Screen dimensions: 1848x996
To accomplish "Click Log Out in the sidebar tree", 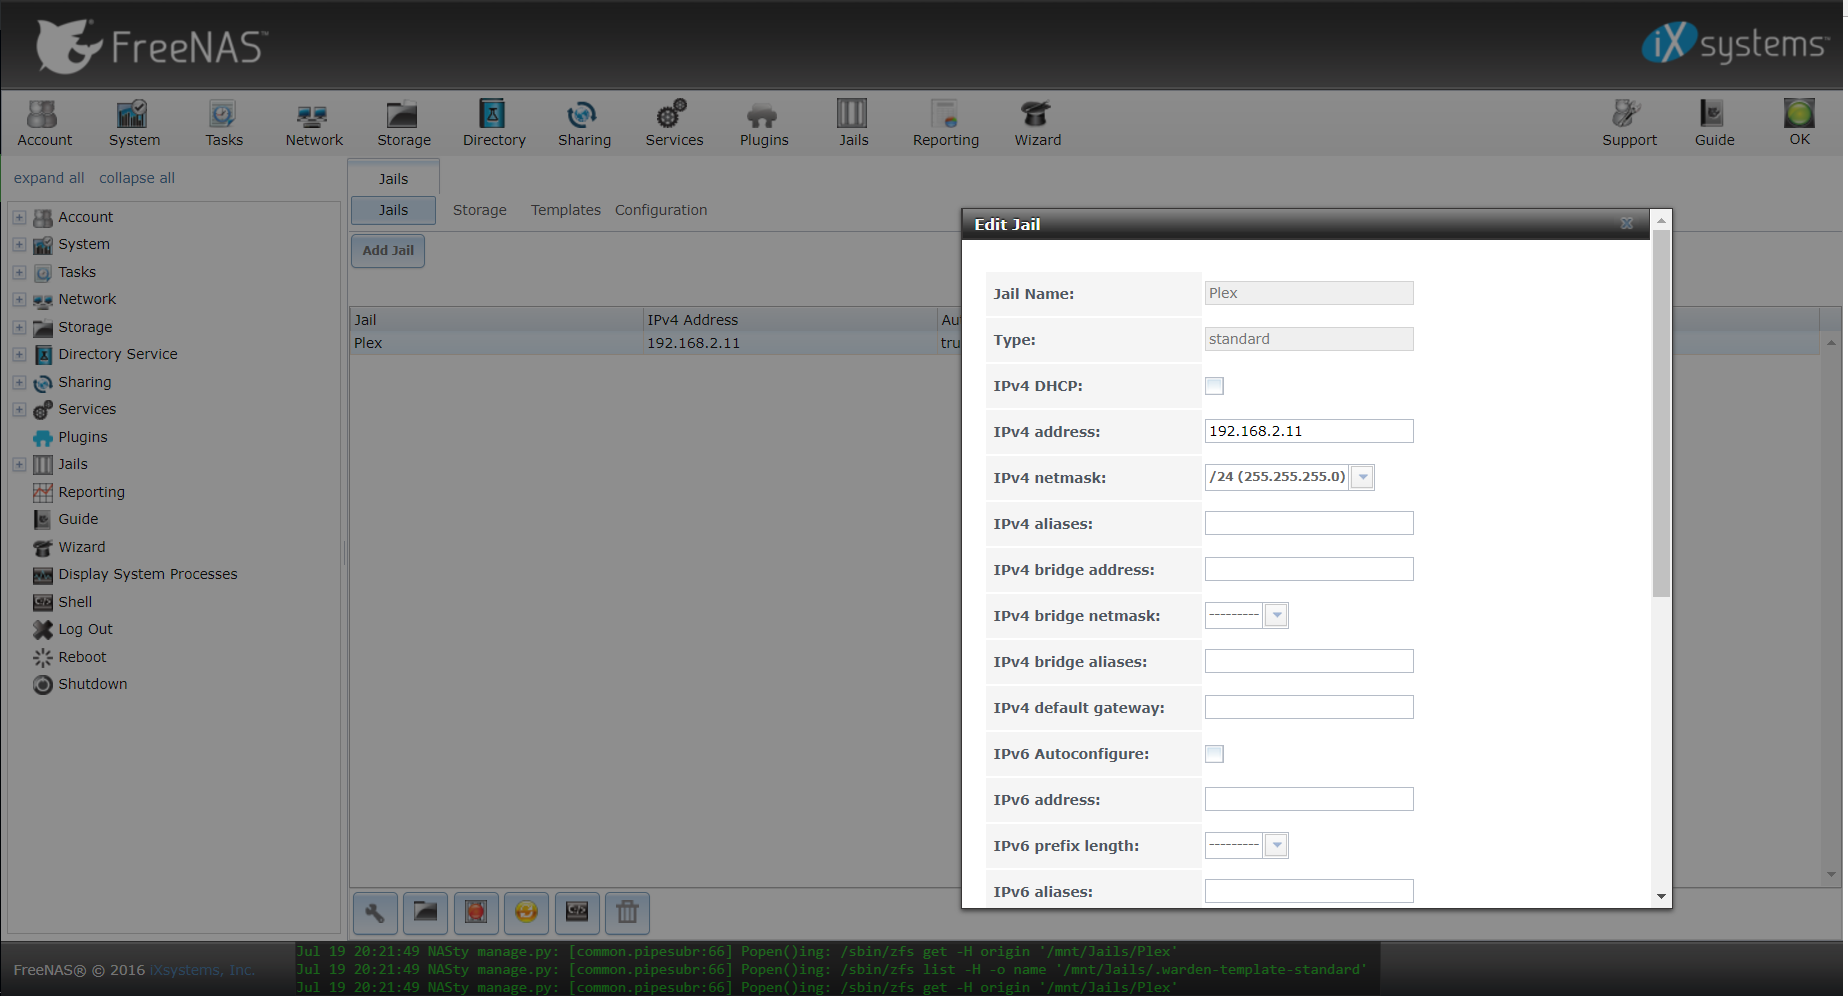I will pos(85,629).
